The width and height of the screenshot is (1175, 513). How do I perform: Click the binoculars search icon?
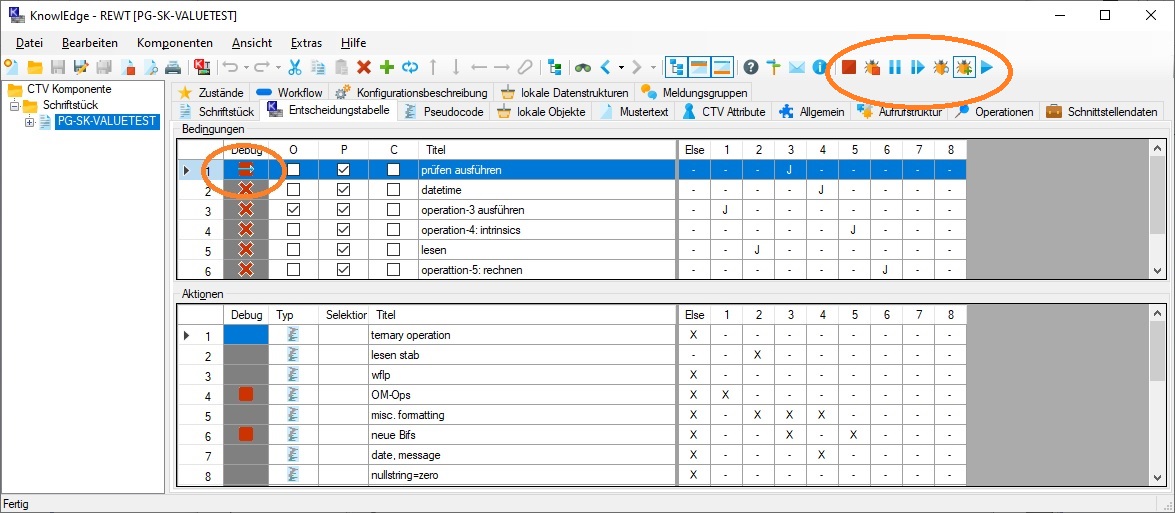click(583, 67)
